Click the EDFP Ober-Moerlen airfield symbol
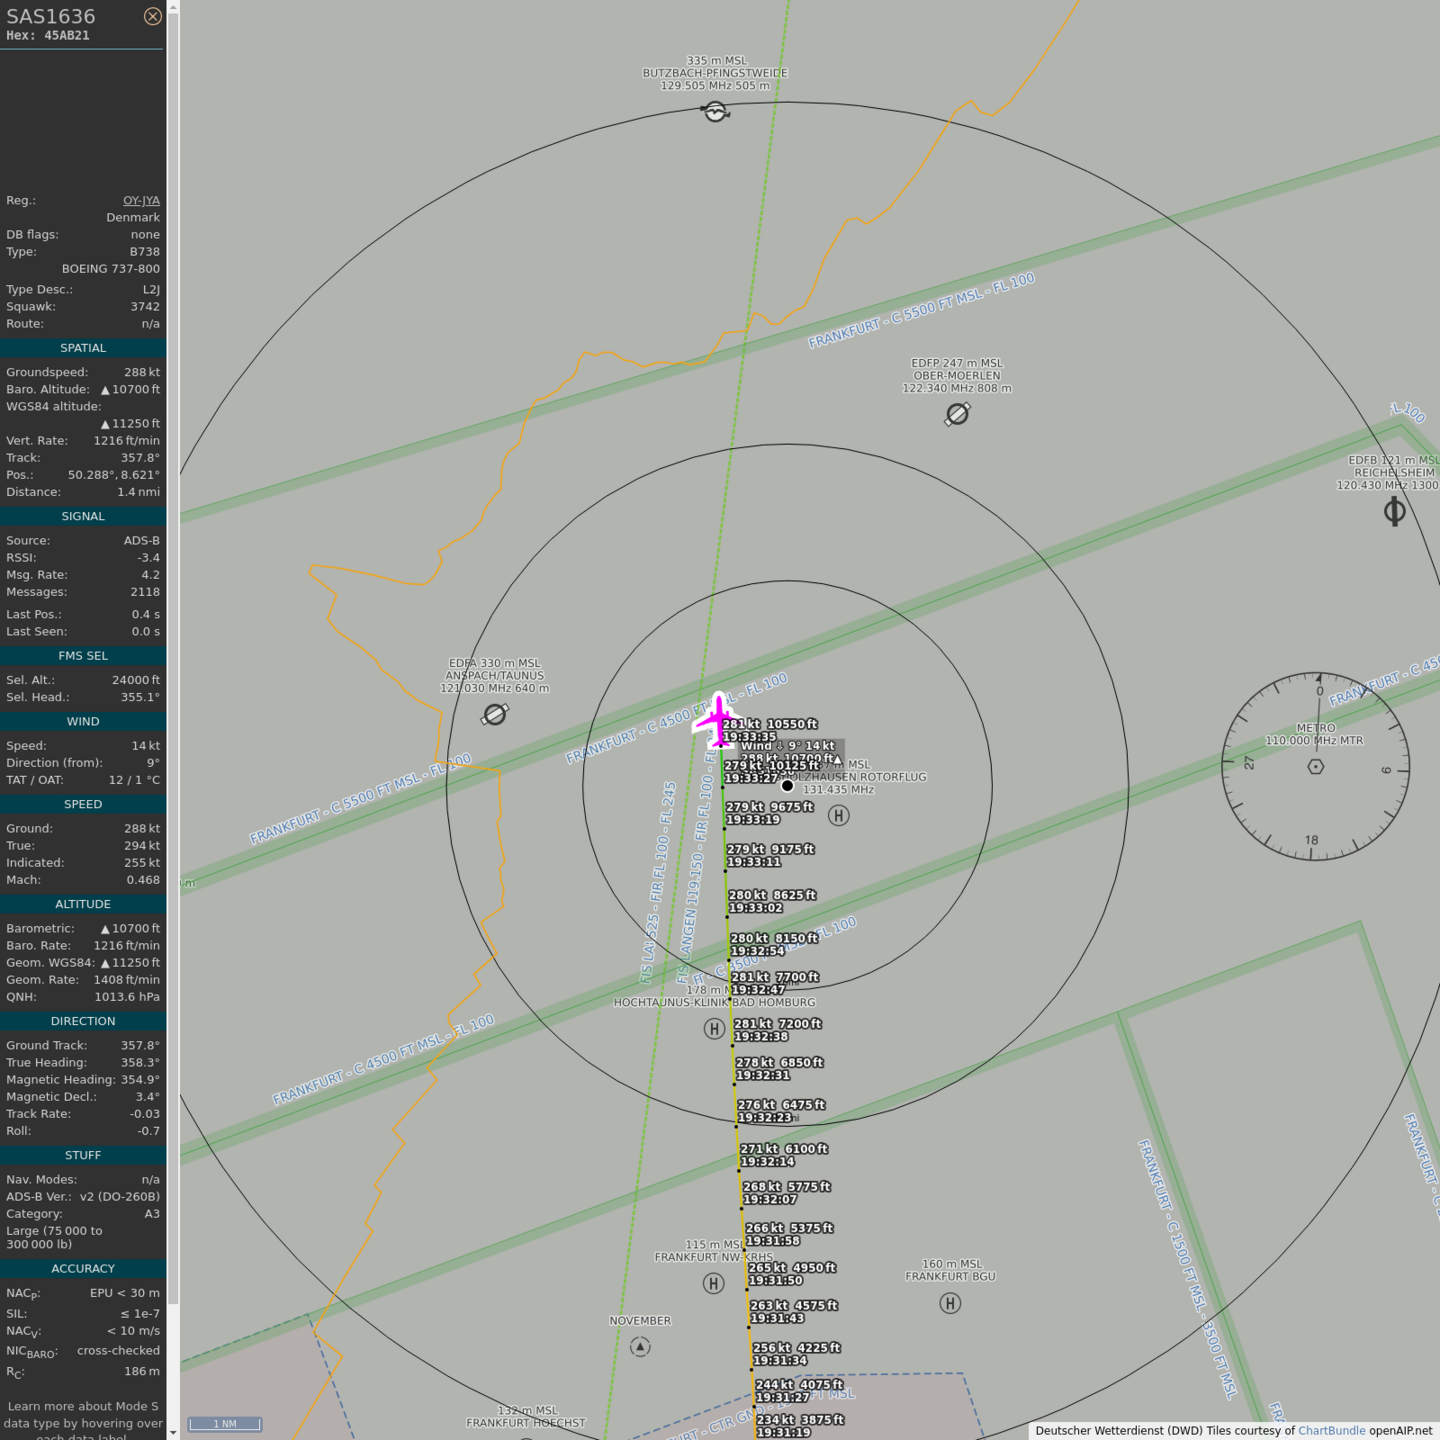 pos(957,414)
